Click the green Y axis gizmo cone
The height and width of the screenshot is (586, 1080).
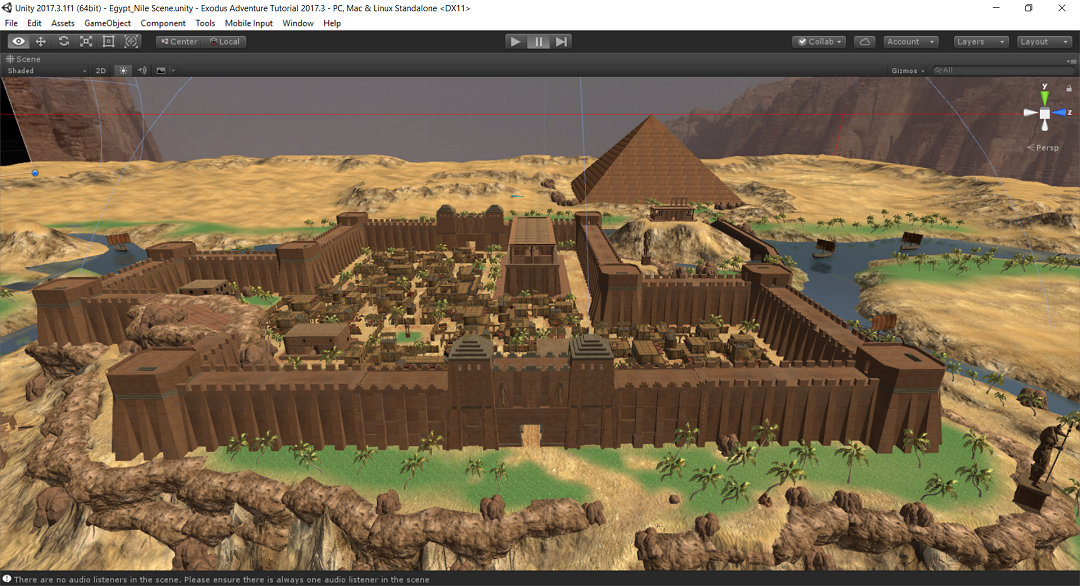(x=1045, y=98)
